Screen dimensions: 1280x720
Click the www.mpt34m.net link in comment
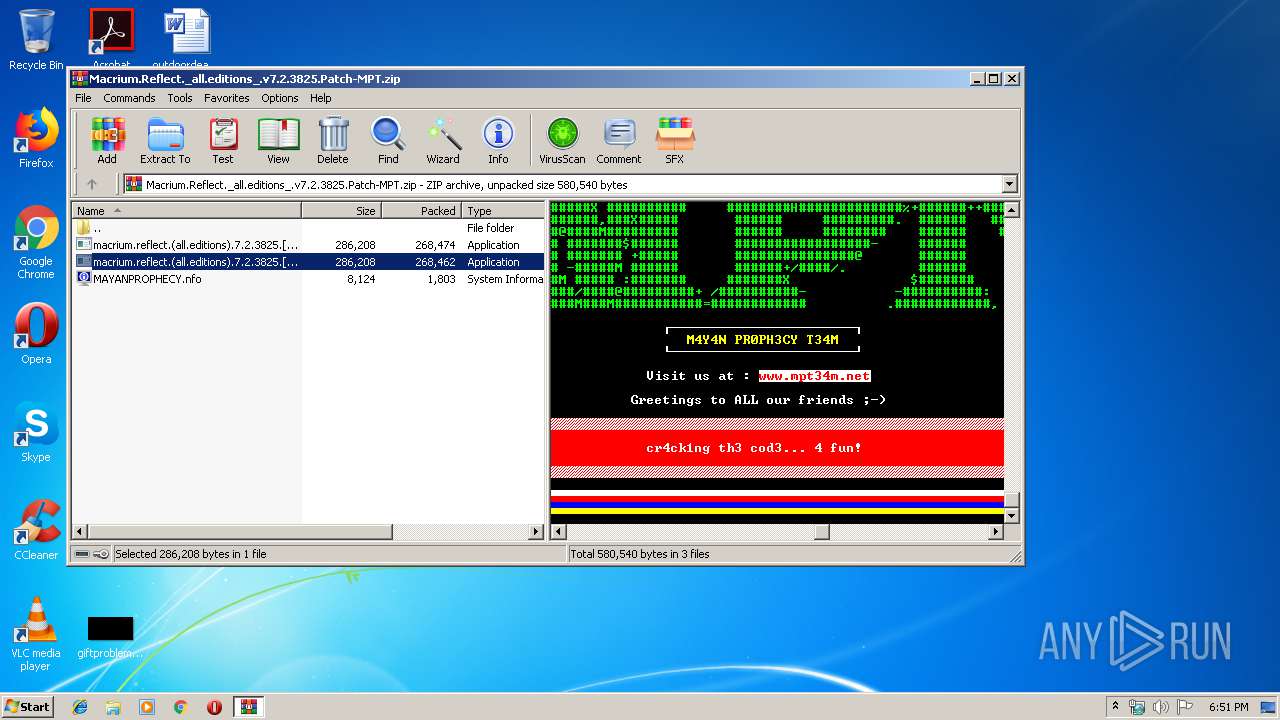click(814, 376)
